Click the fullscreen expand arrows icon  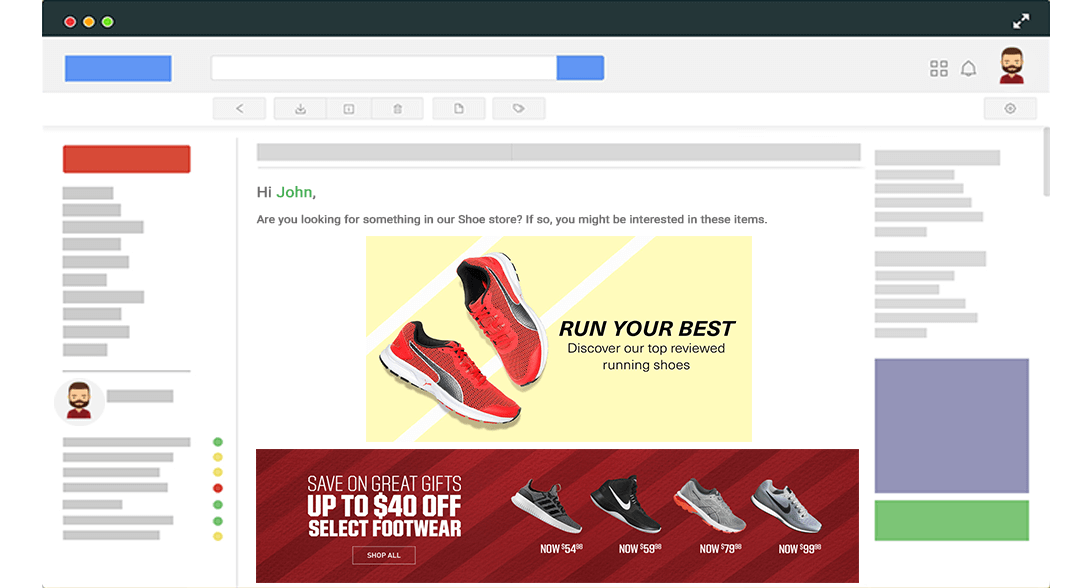(x=1021, y=22)
